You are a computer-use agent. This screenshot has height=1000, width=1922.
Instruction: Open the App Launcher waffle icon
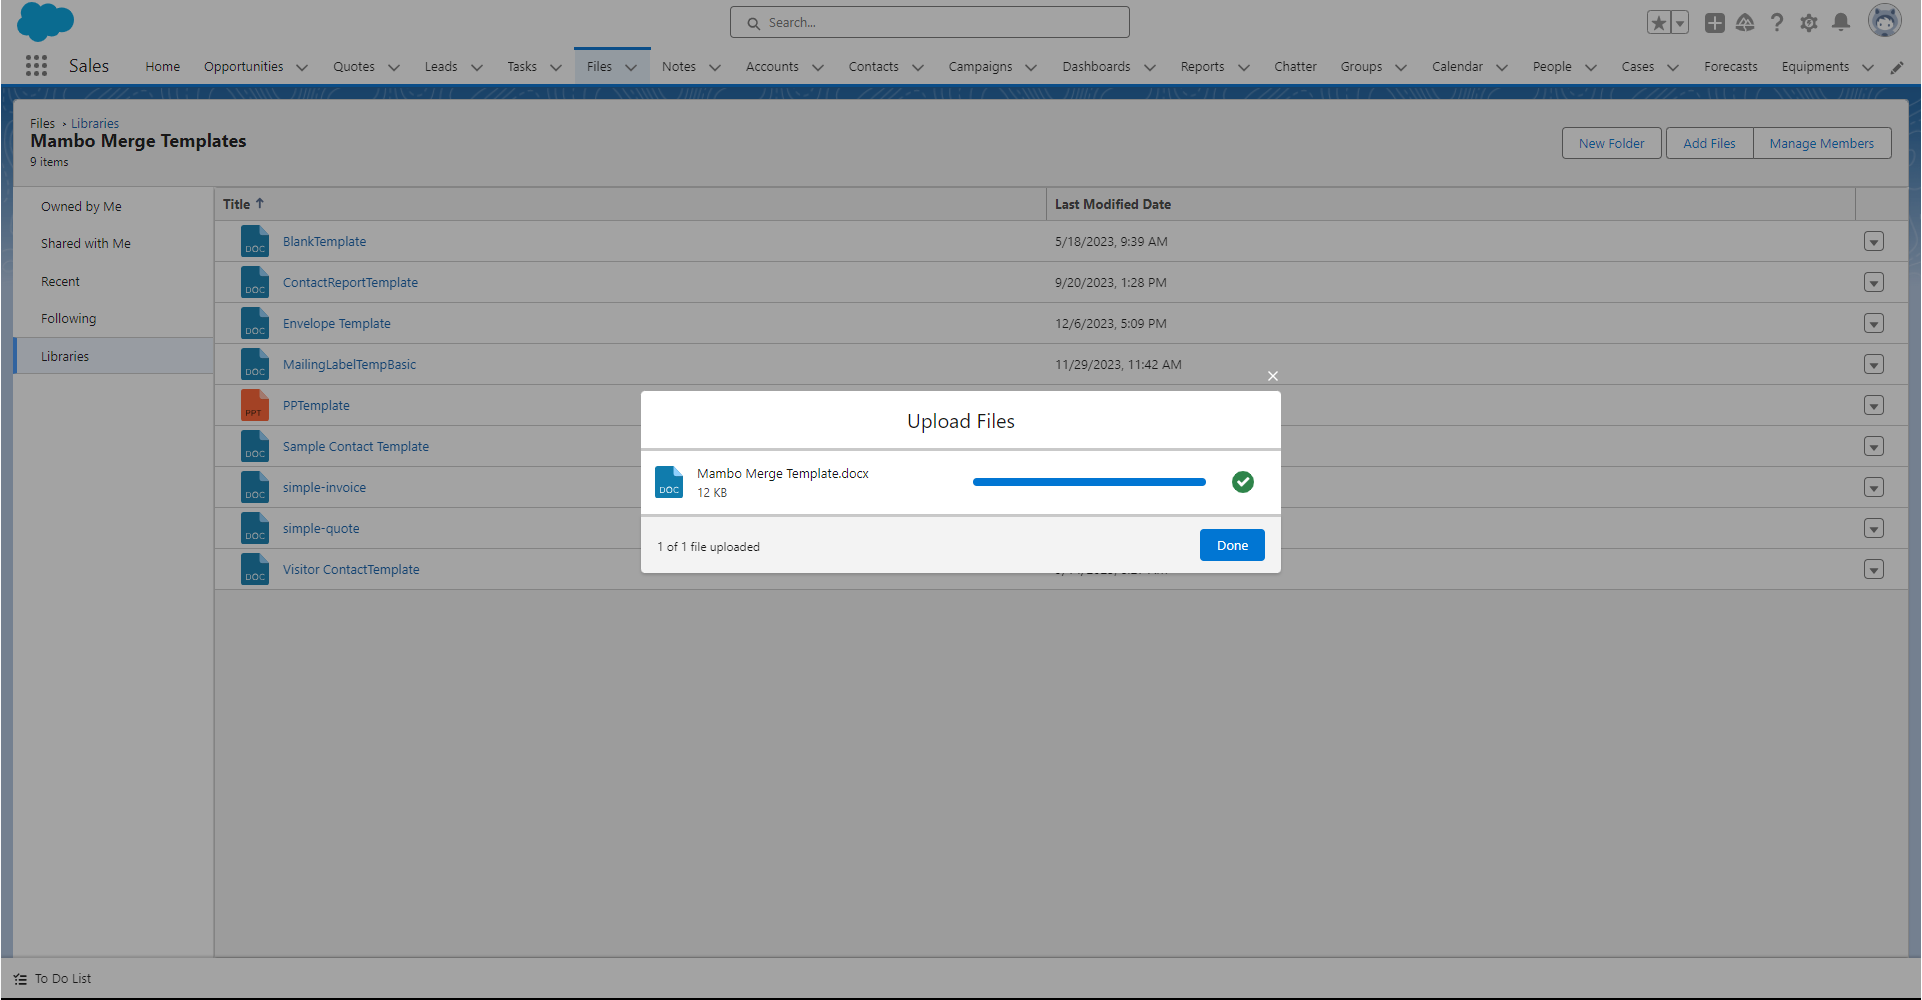click(x=36, y=65)
